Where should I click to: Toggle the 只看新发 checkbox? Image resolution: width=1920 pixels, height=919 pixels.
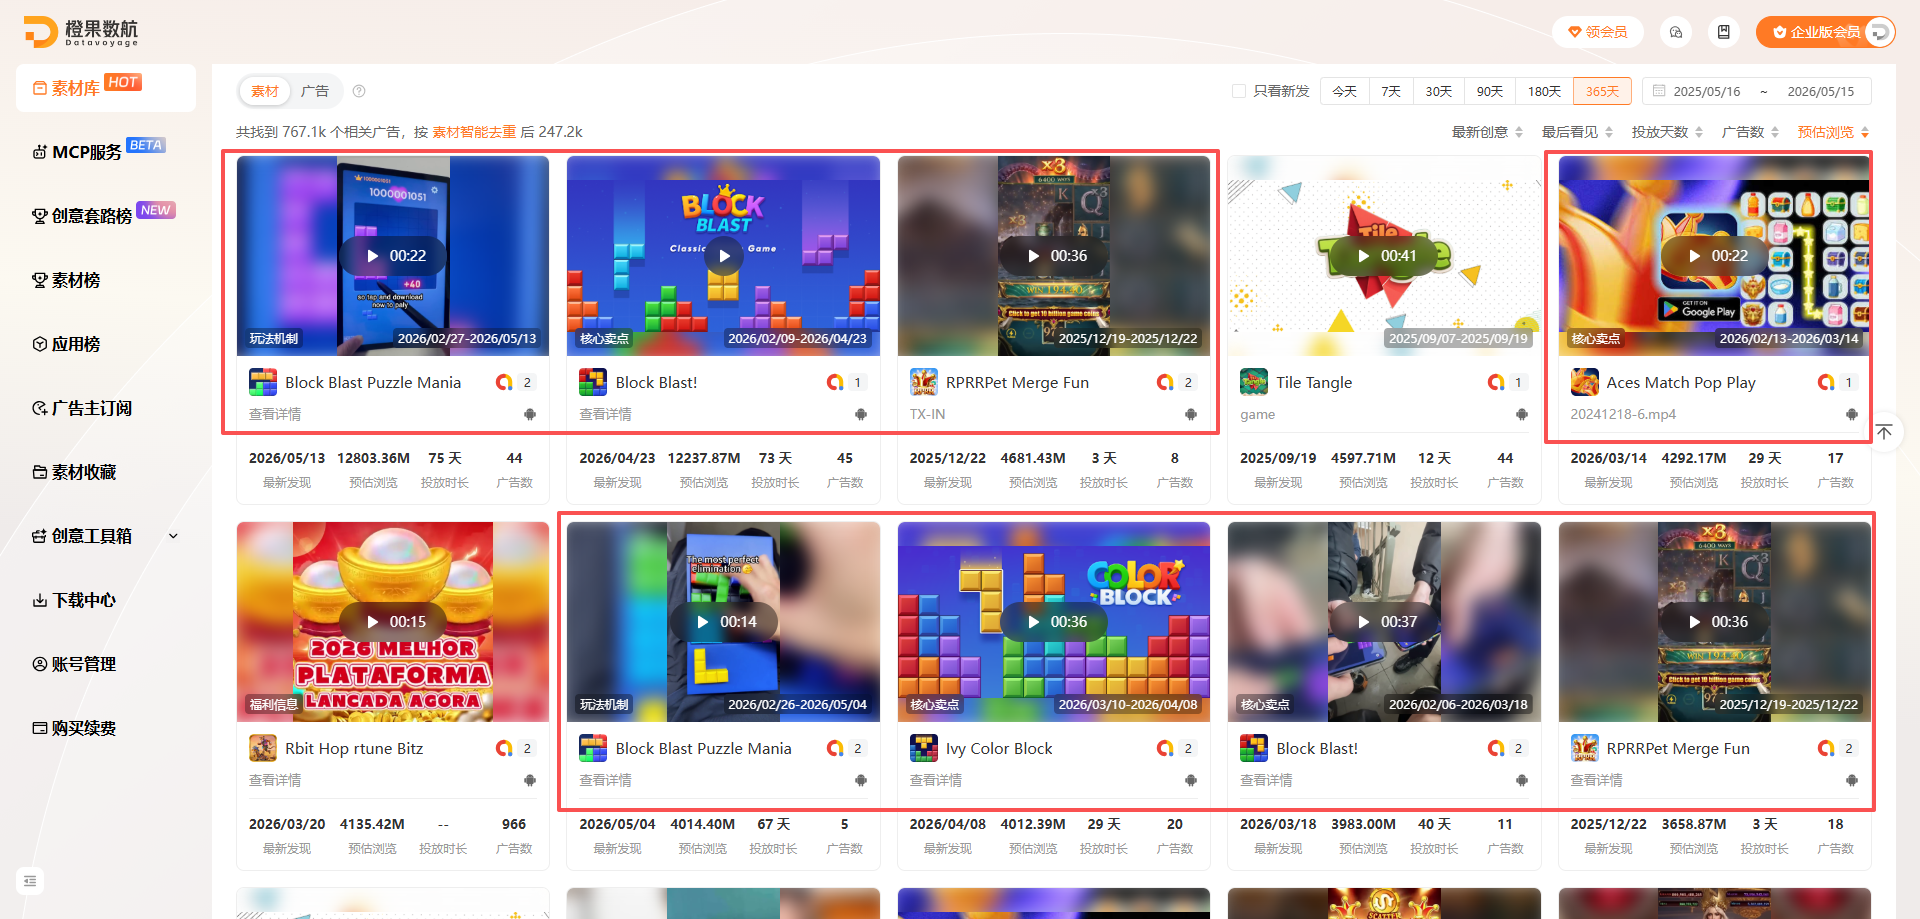tap(1239, 91)
